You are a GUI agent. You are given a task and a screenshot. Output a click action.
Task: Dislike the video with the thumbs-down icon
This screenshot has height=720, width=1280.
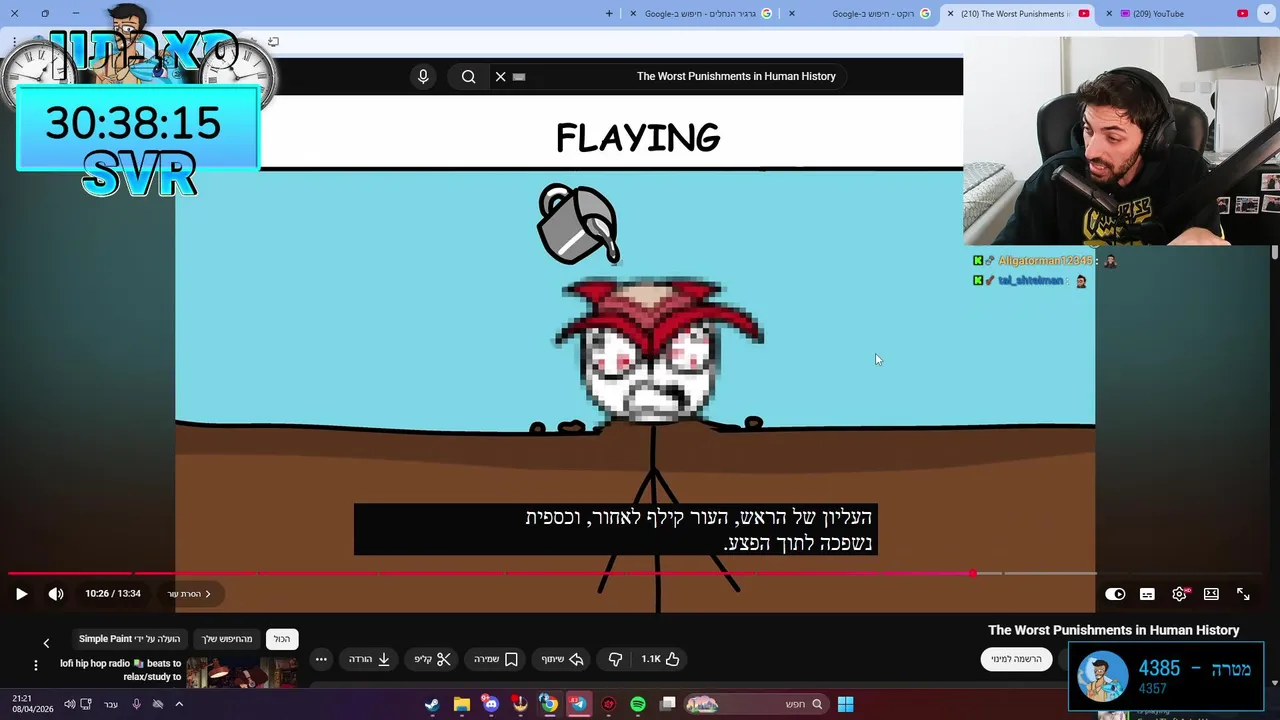pyautogui.click(x=616, y=659)
